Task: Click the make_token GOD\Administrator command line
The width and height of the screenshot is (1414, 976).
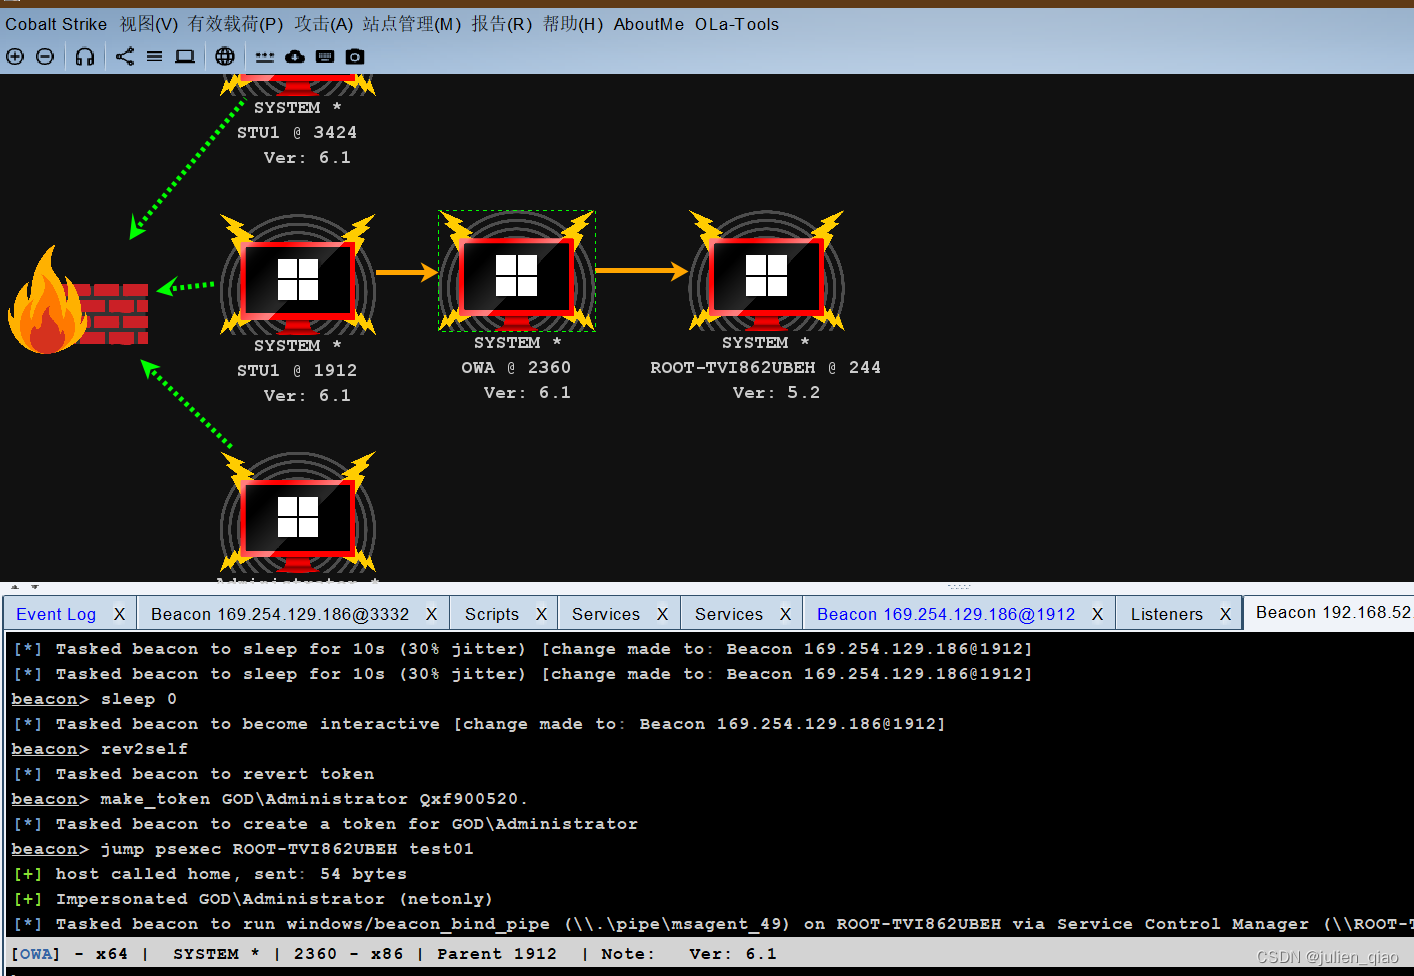Action: coord(269,799)
